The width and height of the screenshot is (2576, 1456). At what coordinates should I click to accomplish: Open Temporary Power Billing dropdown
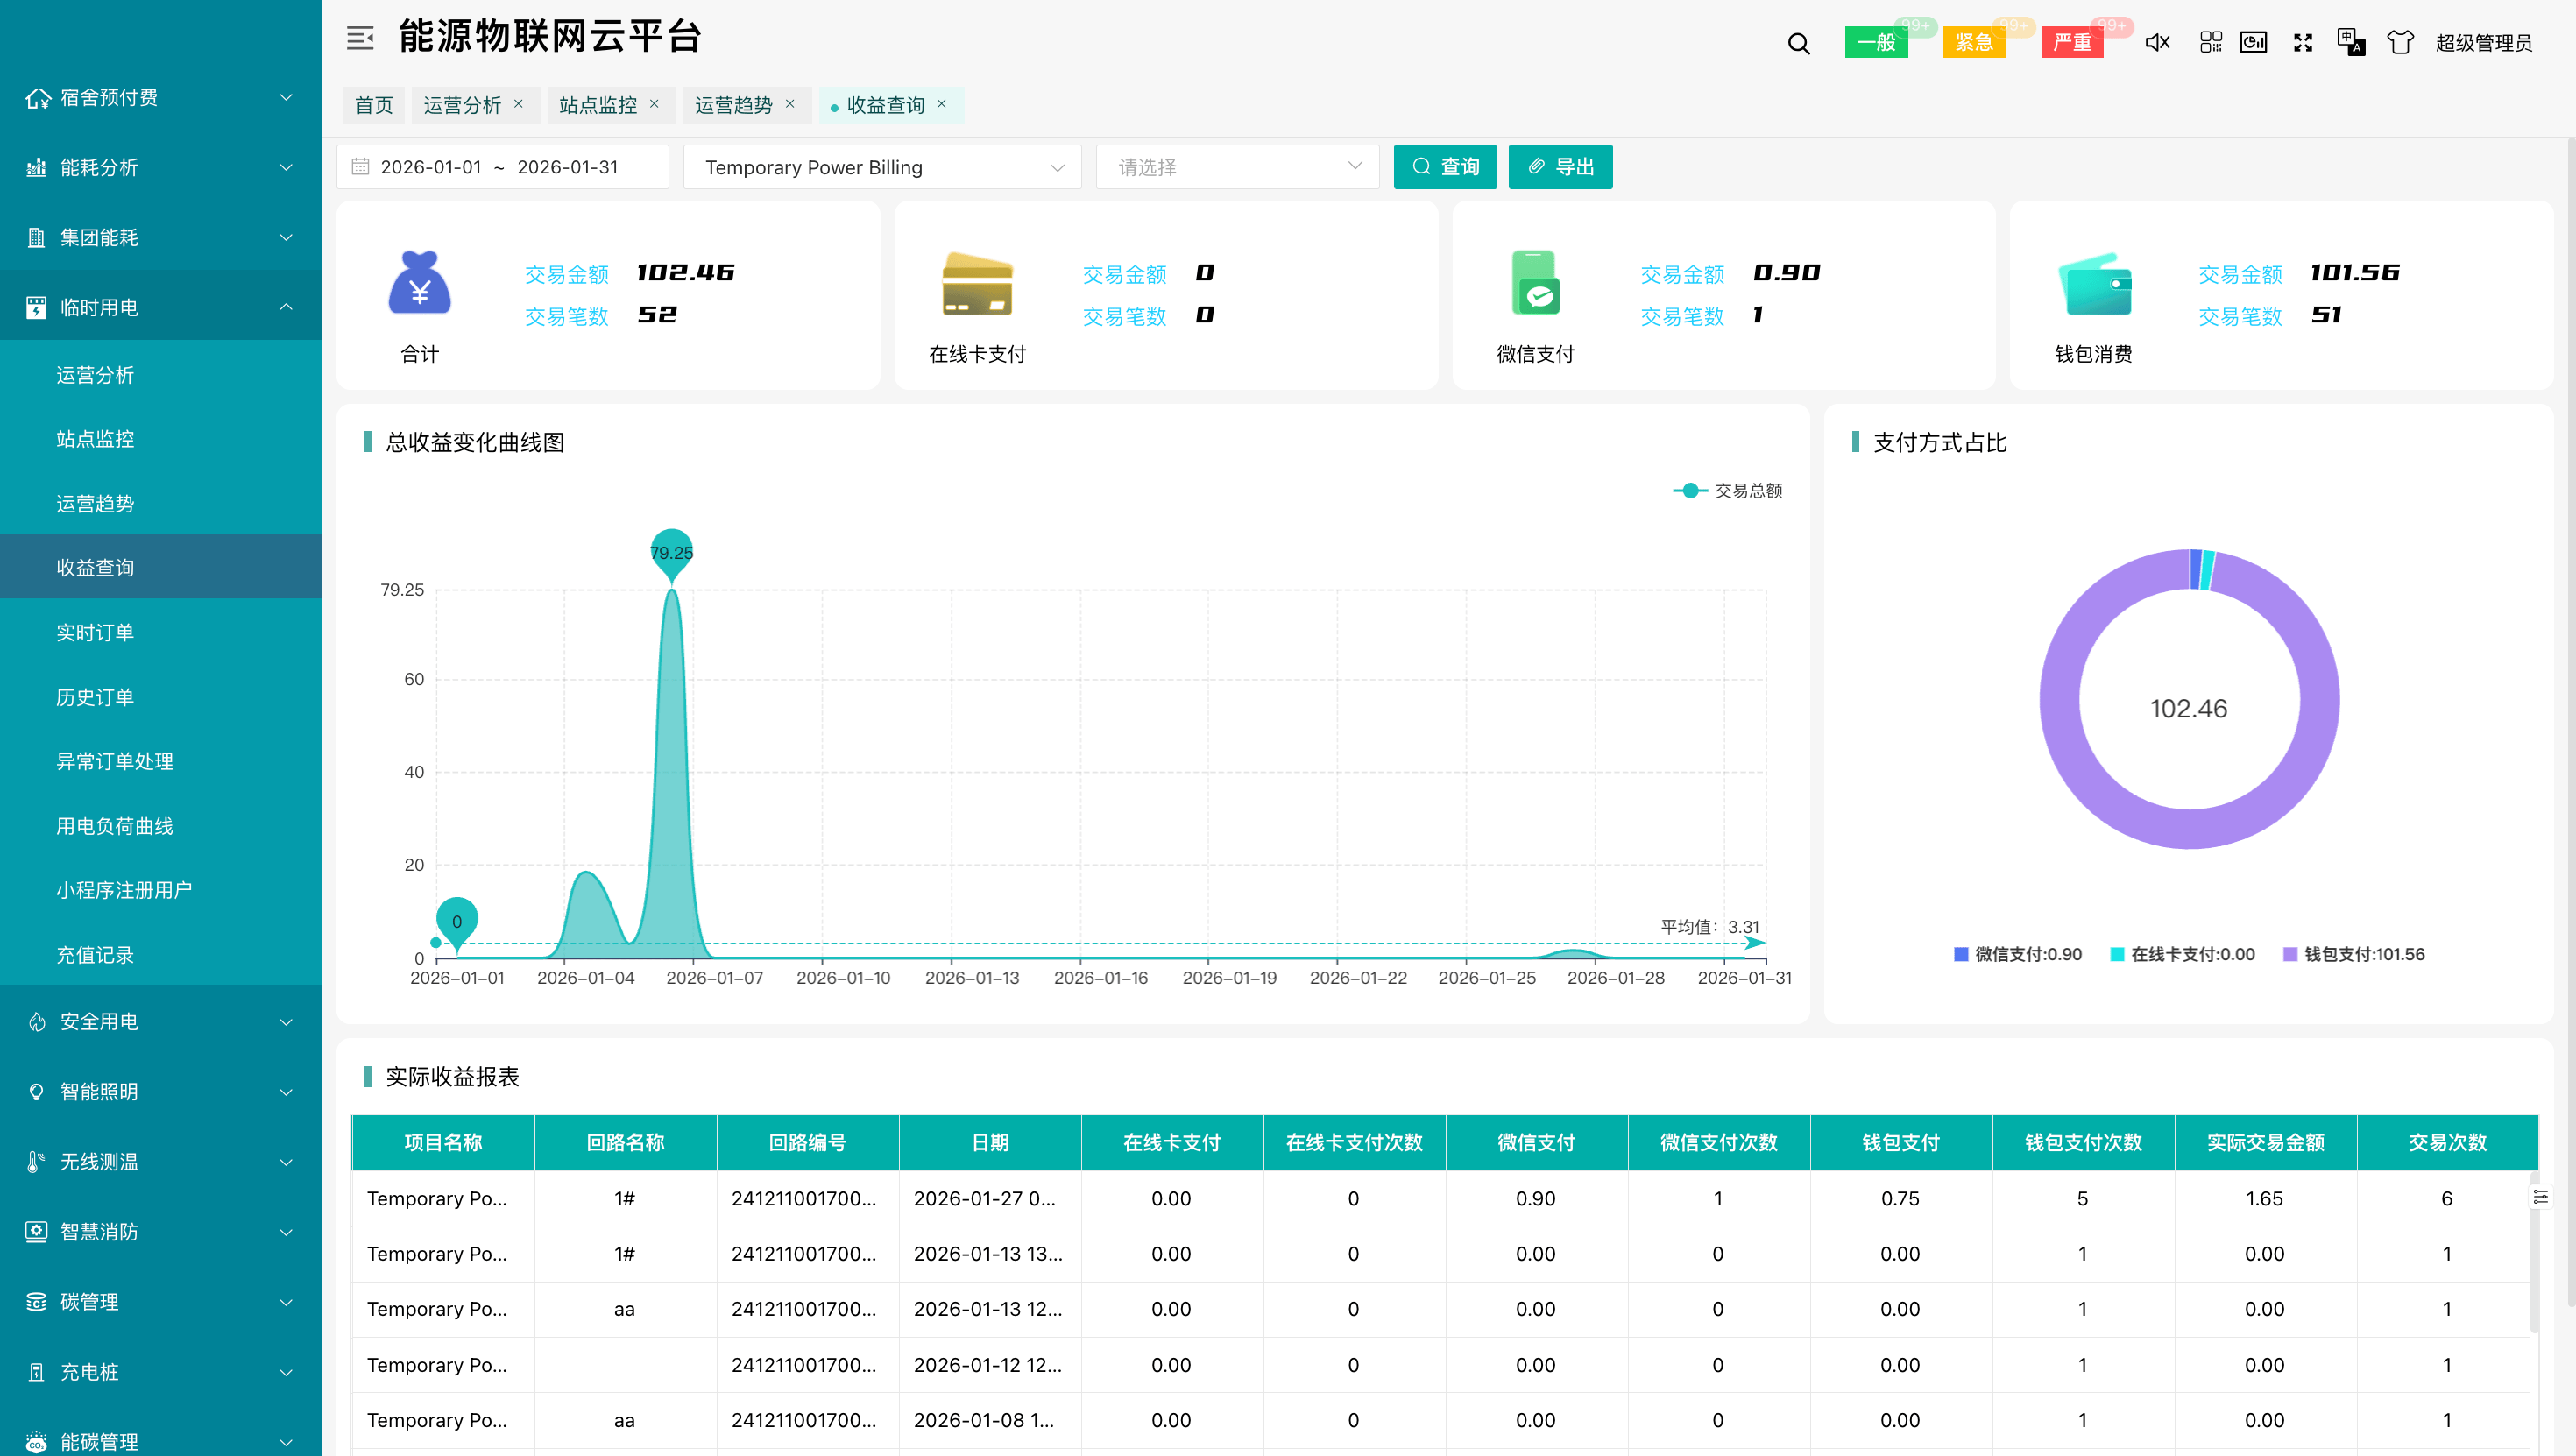coord(882,167)
